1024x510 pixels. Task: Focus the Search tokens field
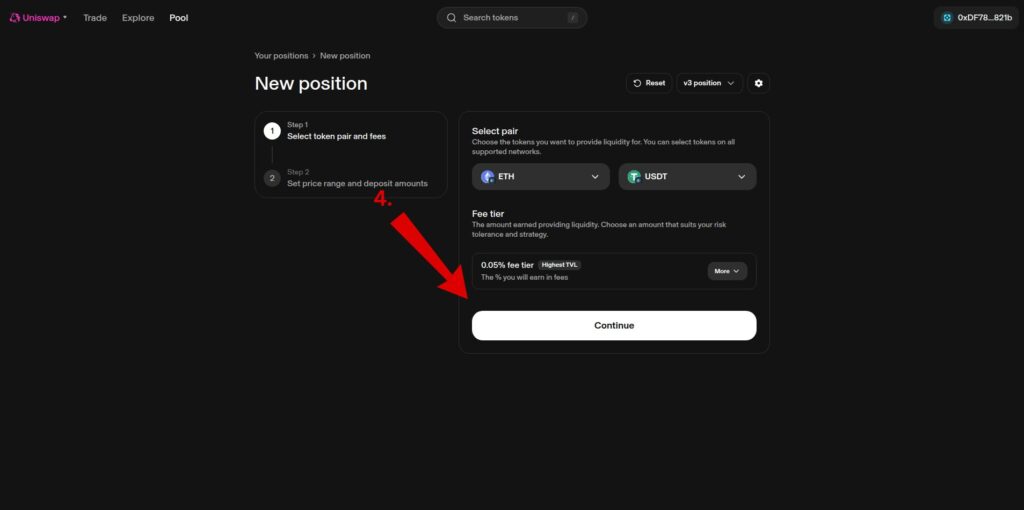(x=512, y=18)
